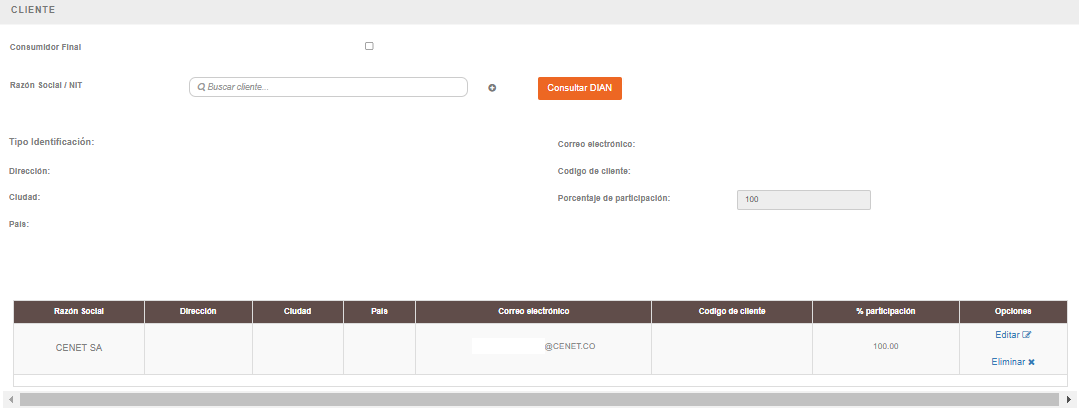The width and height of the screenshot is (1079, 418).
Task: Tick the Consumidor Final checkbox
Action: (369, 46)
